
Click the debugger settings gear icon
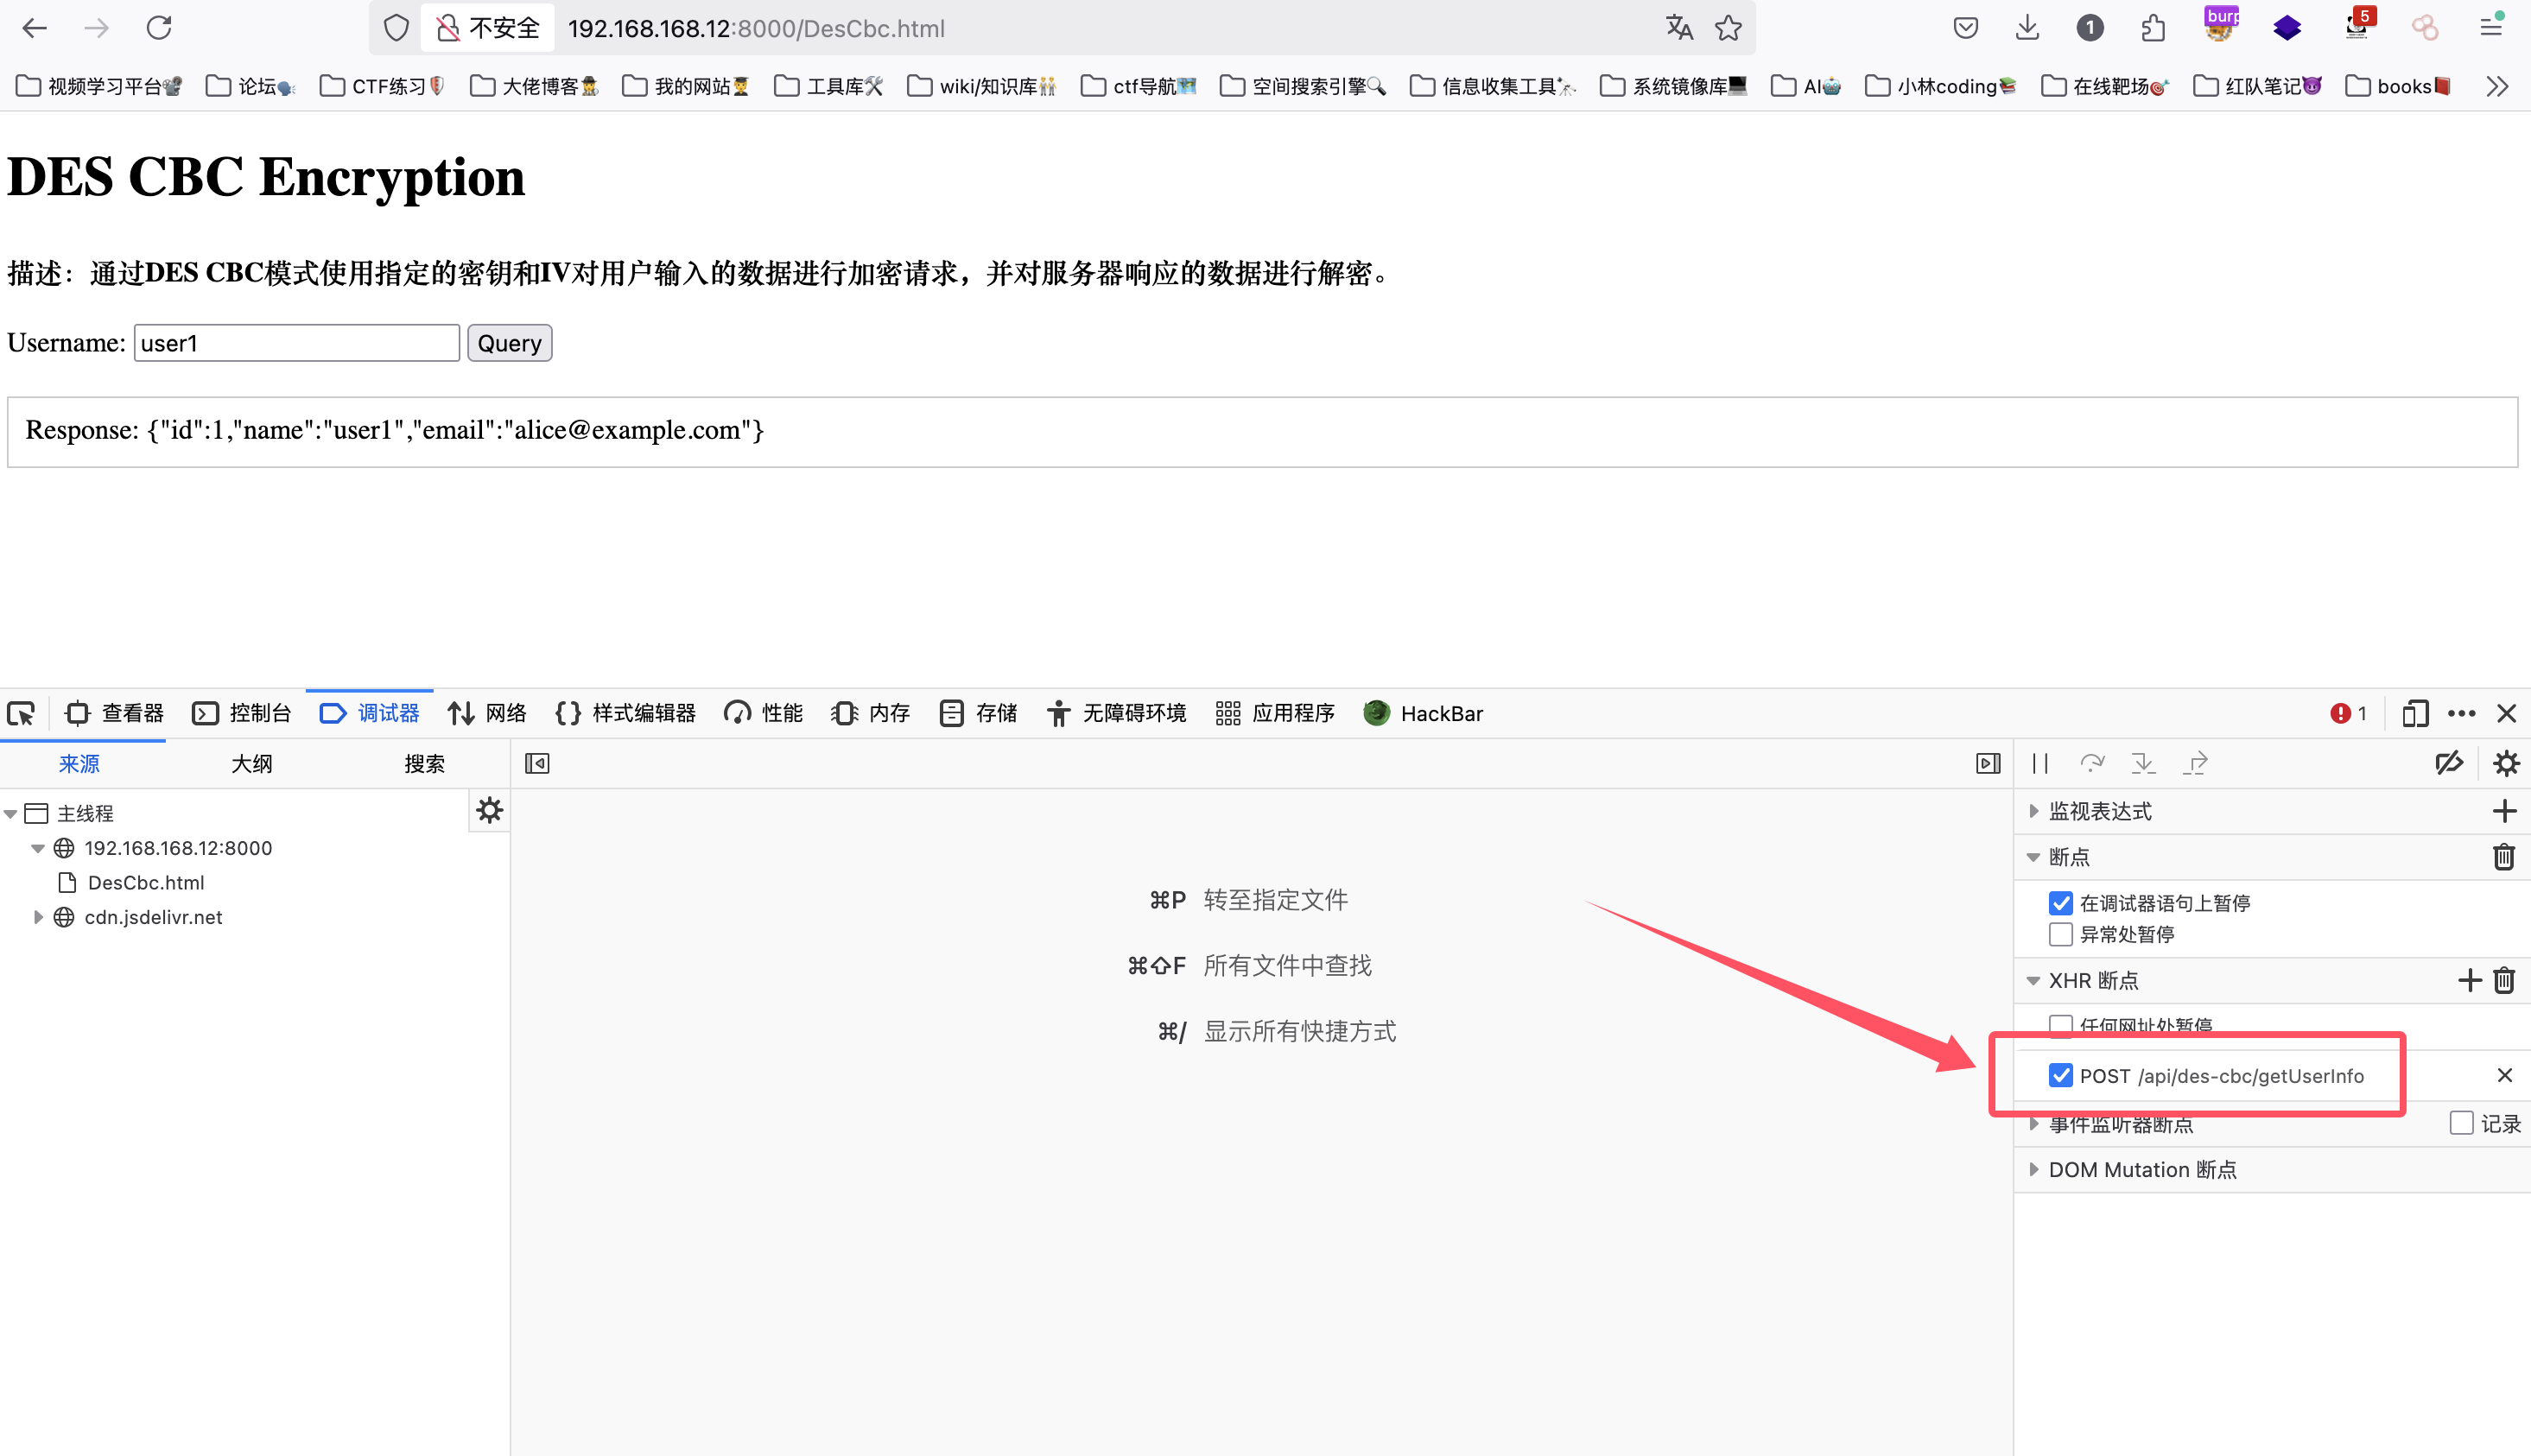coord(2505,764)
